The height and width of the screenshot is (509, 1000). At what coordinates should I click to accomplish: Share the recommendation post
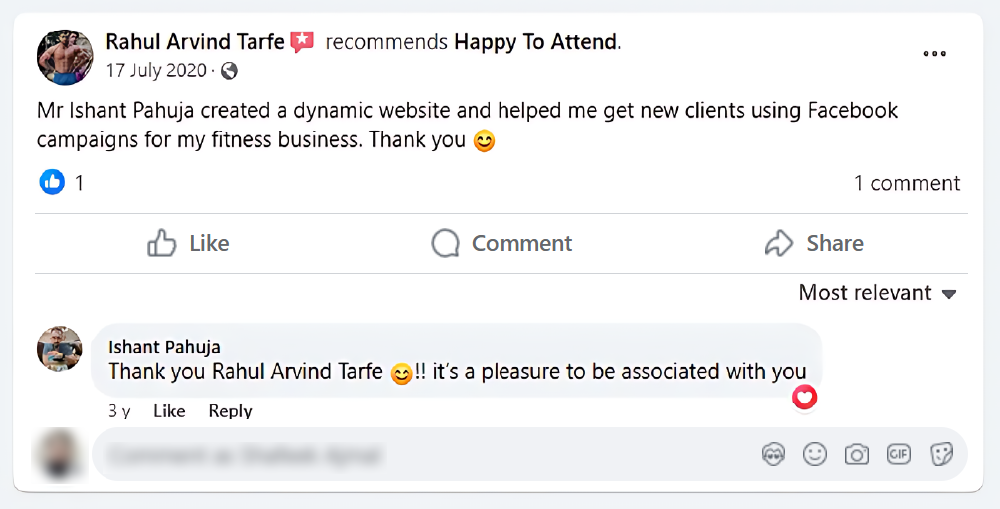pyautogui.click(x=813, y=243)
